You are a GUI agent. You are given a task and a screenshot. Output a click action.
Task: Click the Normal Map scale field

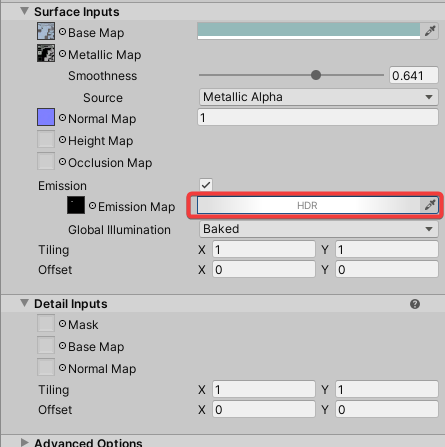318,117
